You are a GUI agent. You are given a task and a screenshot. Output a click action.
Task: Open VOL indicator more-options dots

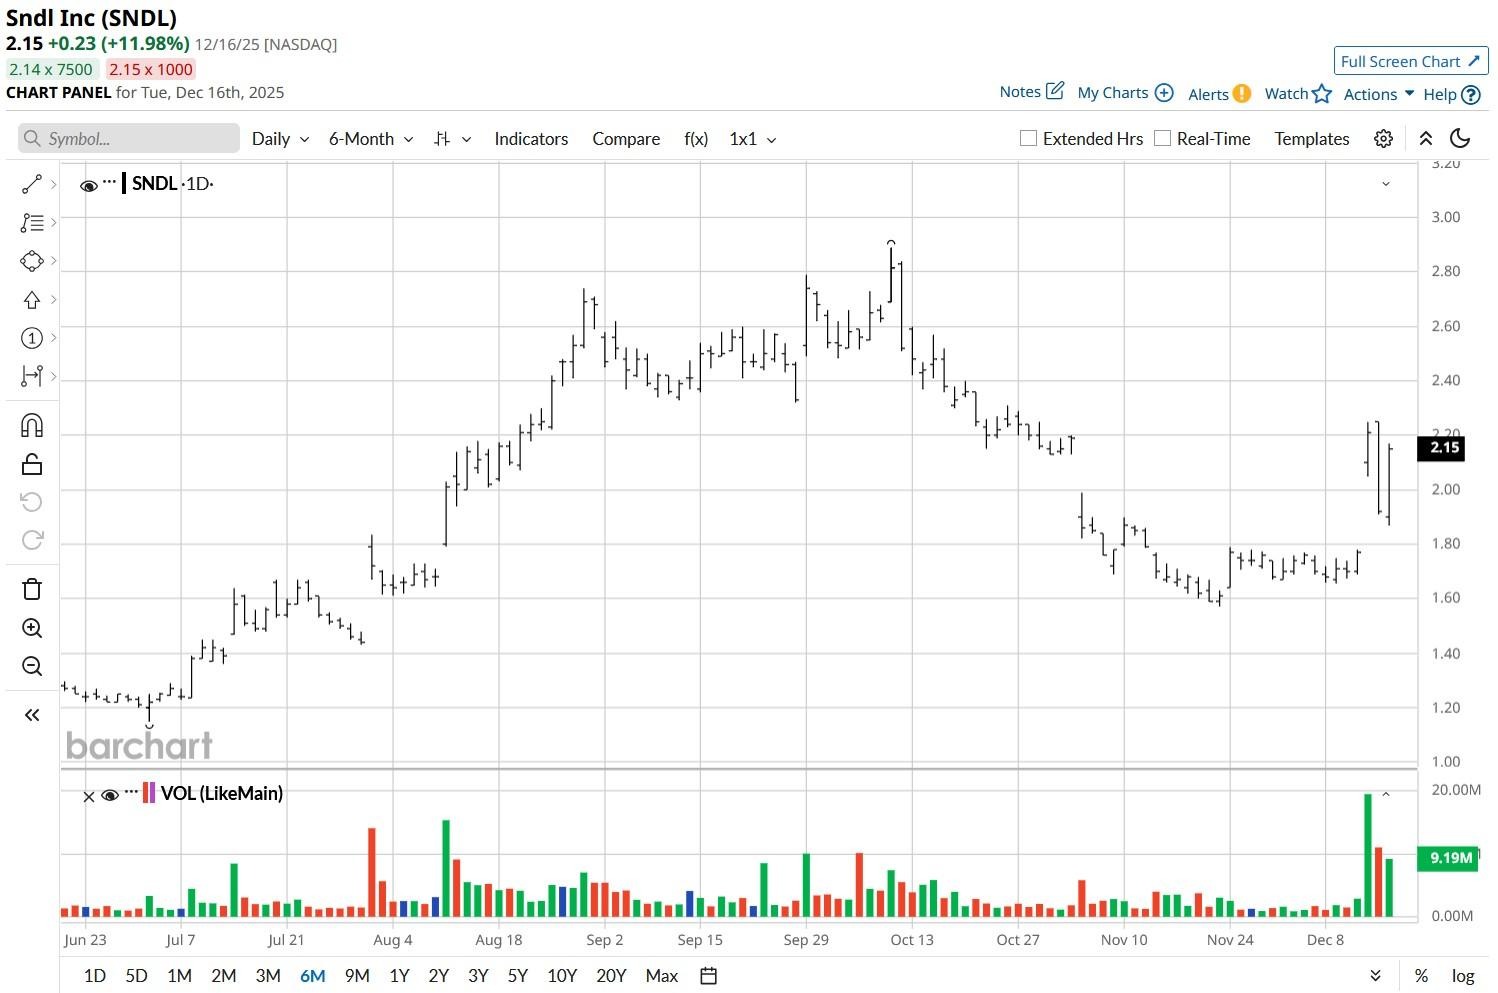[x=131, y=791]
